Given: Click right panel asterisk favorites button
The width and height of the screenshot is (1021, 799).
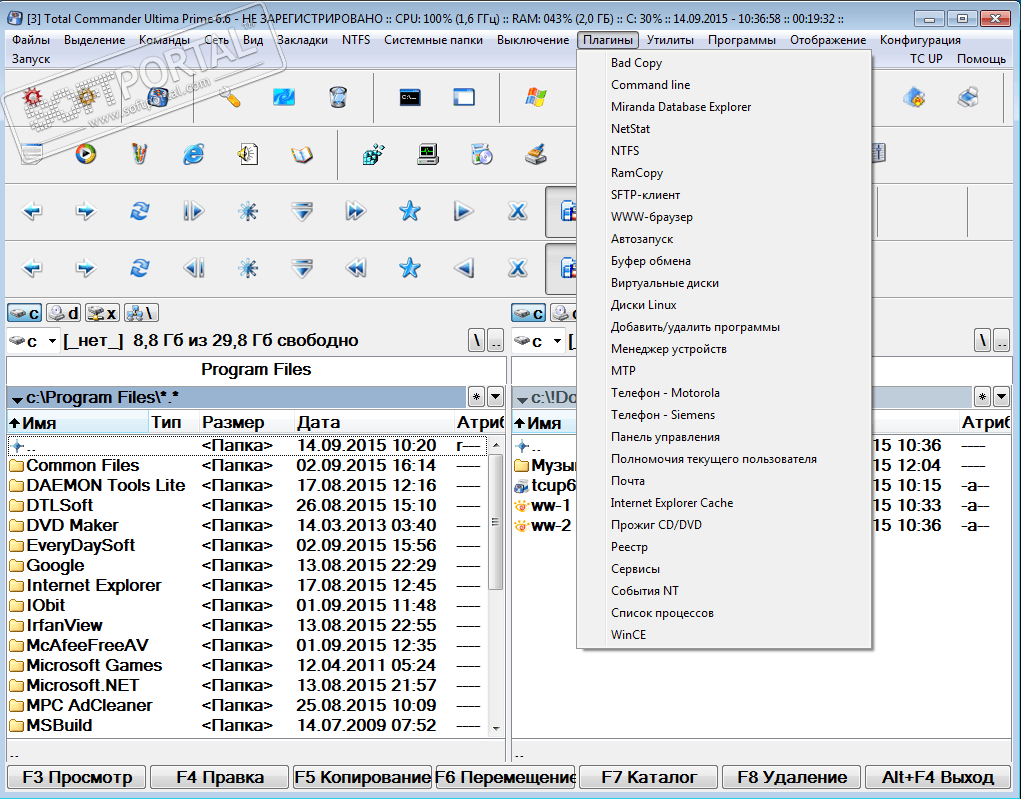Looking at the screenshot, I should coord(983,397).
